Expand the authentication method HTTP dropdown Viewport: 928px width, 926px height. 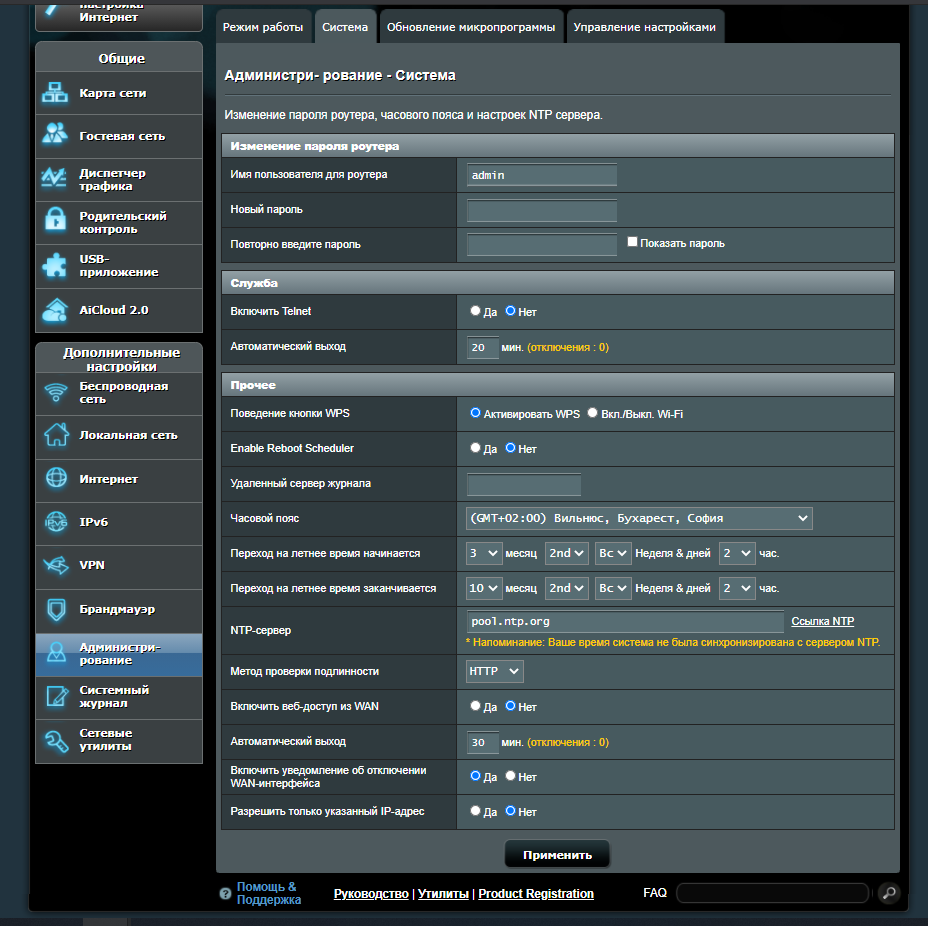click(x=495, y=671)
